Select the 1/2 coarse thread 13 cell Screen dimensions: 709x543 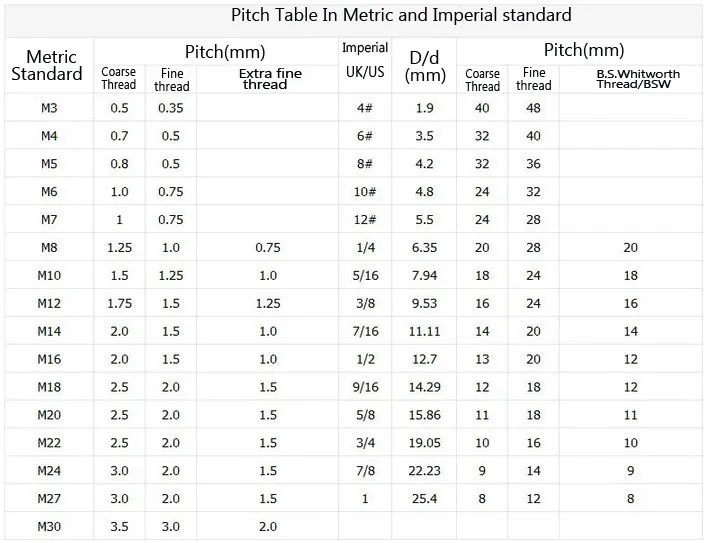(x=482, y=359)
